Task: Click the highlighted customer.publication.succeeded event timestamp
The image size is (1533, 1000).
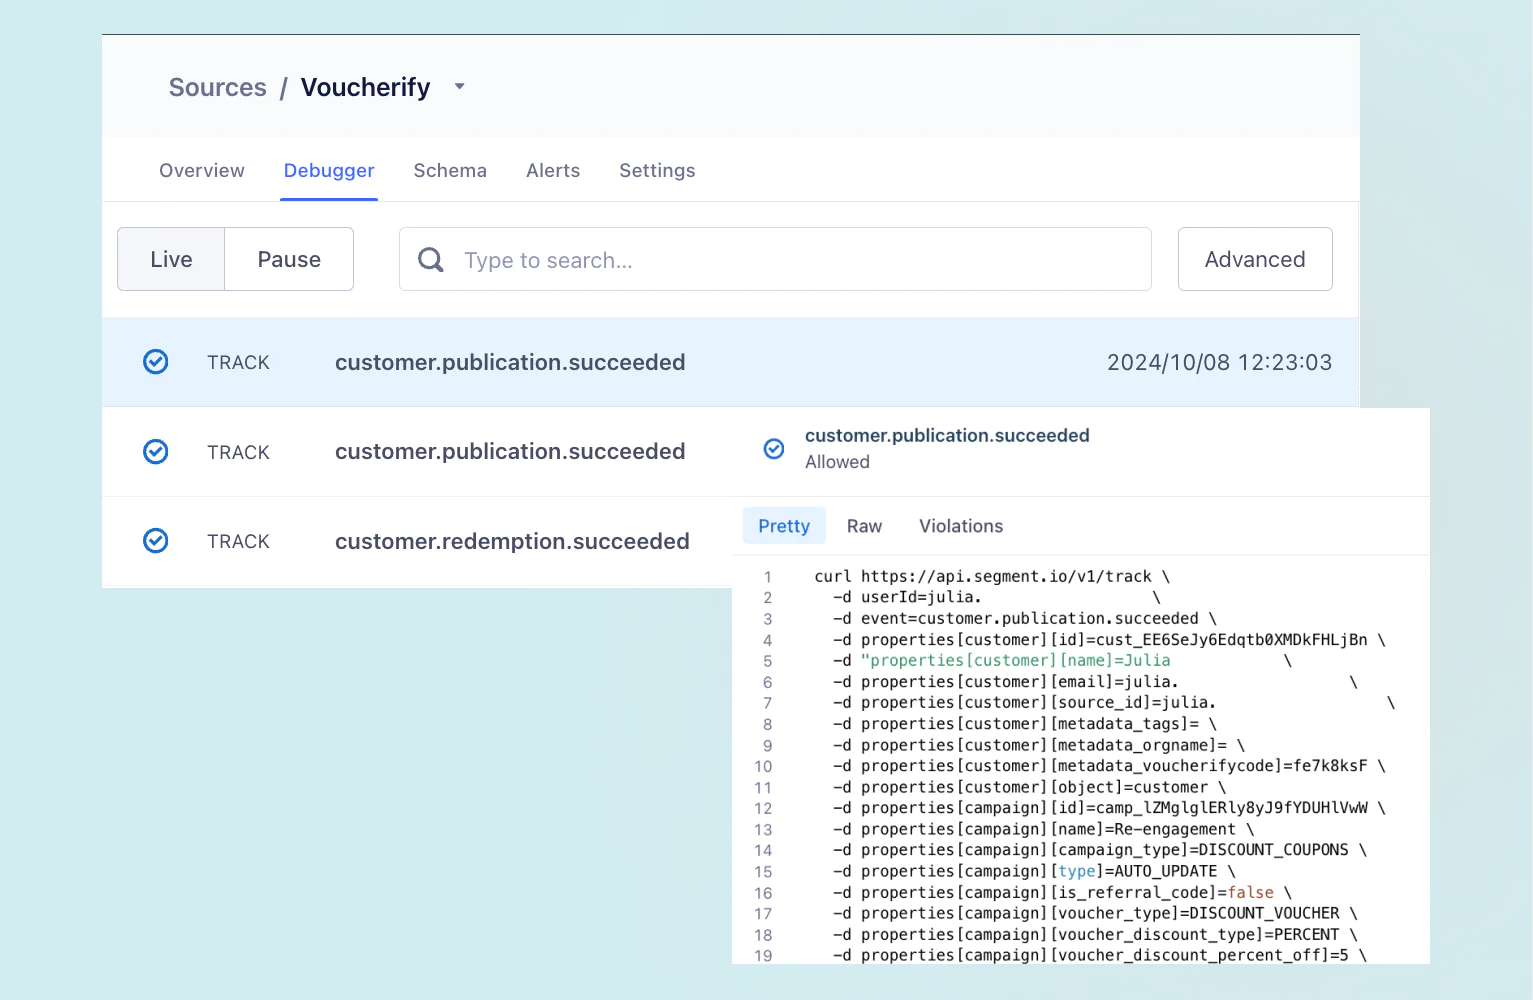Action: (x=1219, y=362)
